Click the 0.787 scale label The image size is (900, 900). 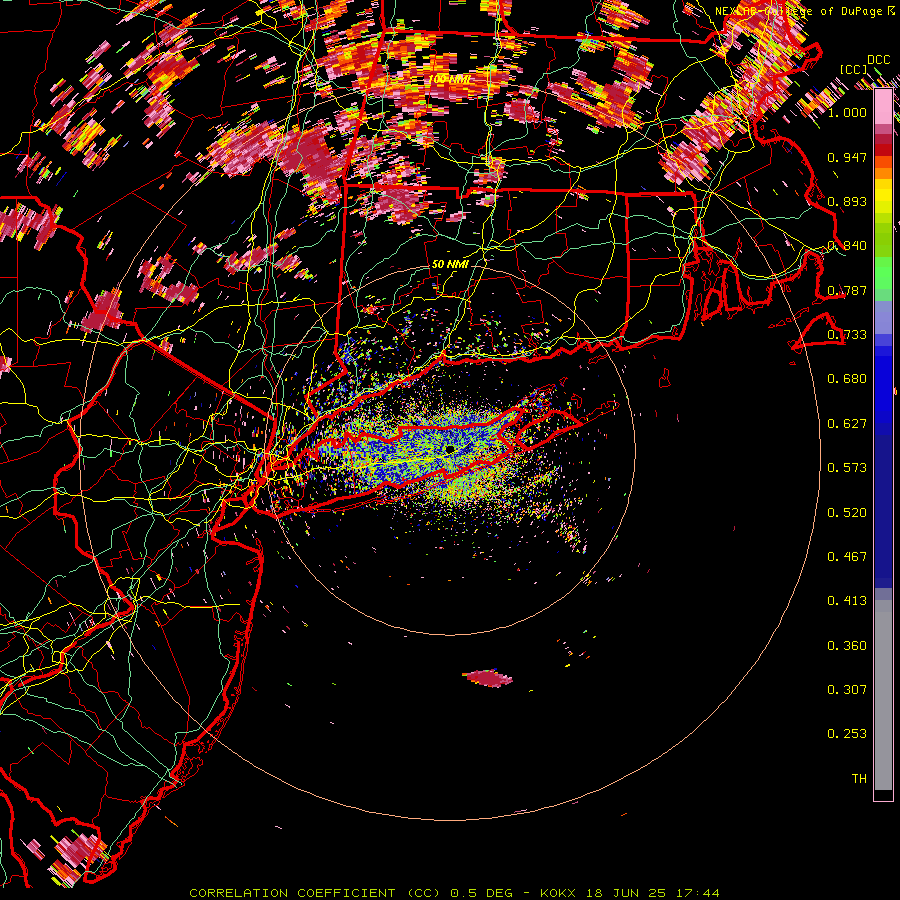[847, 290]
